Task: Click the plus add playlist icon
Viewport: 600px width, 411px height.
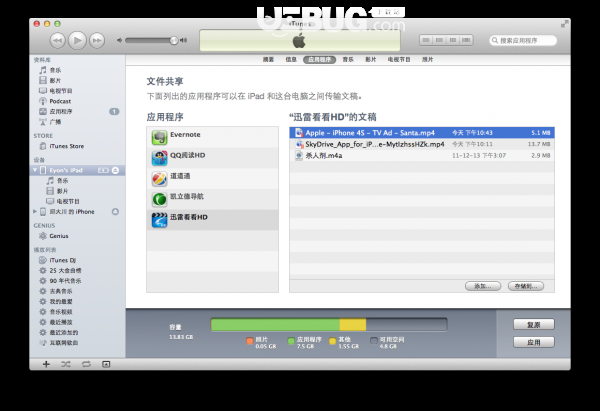Action: tap(46, 364)
